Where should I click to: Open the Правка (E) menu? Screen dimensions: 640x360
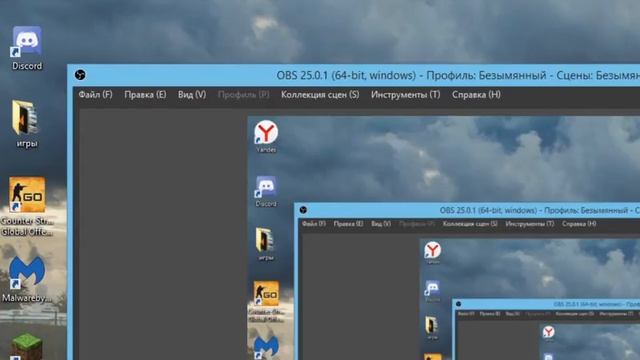click(x=145, y=95)
